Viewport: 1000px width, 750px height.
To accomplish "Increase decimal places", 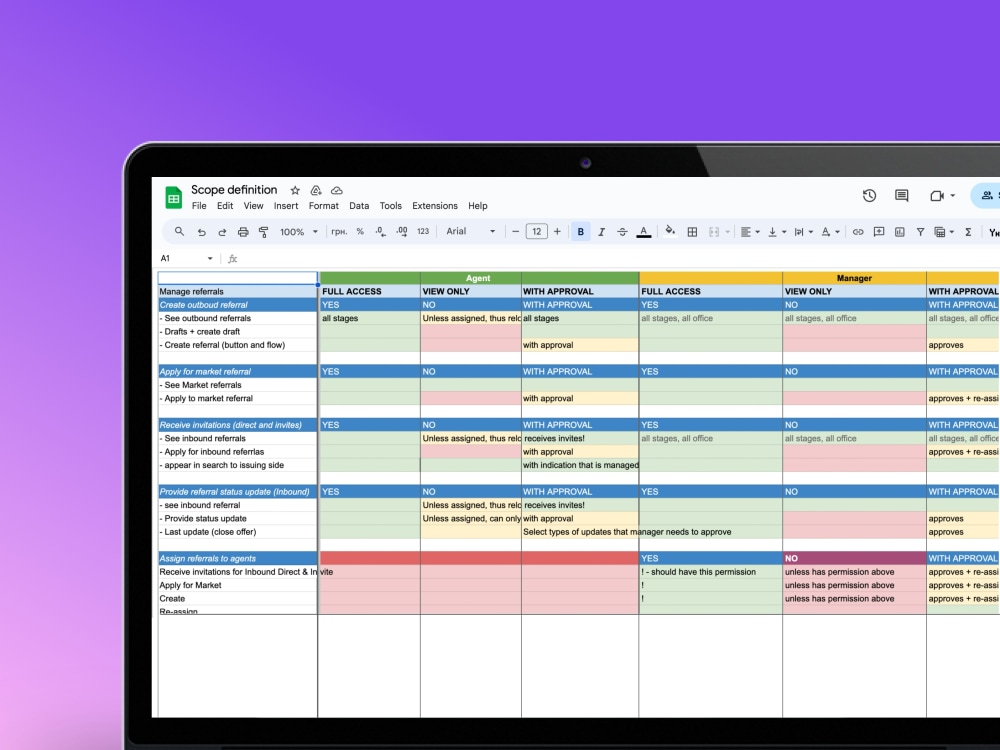I will tap(402, 232).
